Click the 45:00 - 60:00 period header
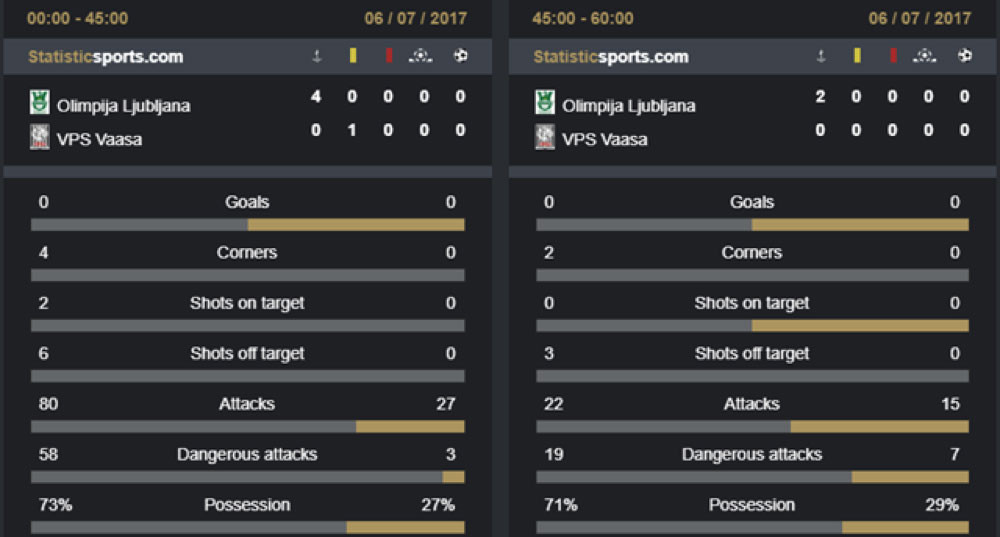Screen dimensions: 1000x537 582,18
